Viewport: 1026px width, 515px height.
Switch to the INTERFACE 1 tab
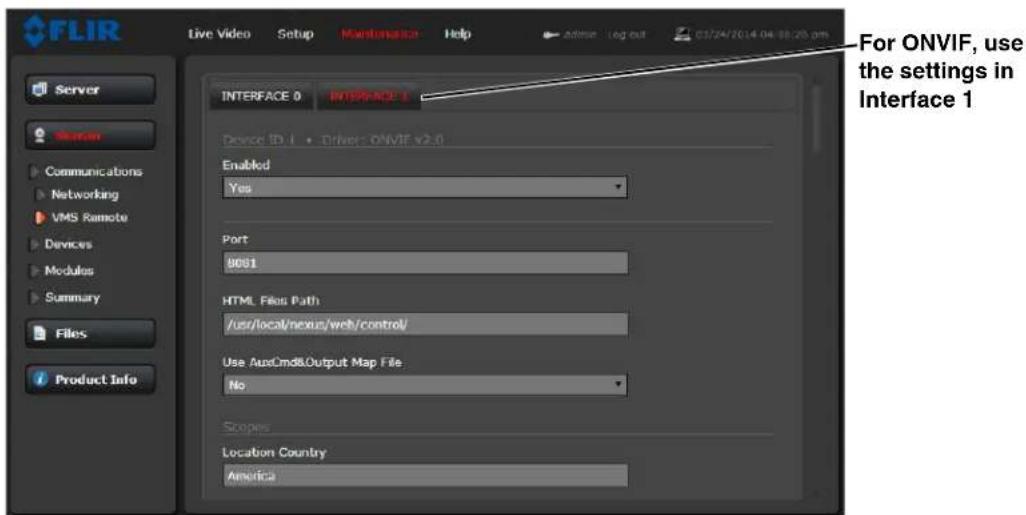(x=369, y=97)
